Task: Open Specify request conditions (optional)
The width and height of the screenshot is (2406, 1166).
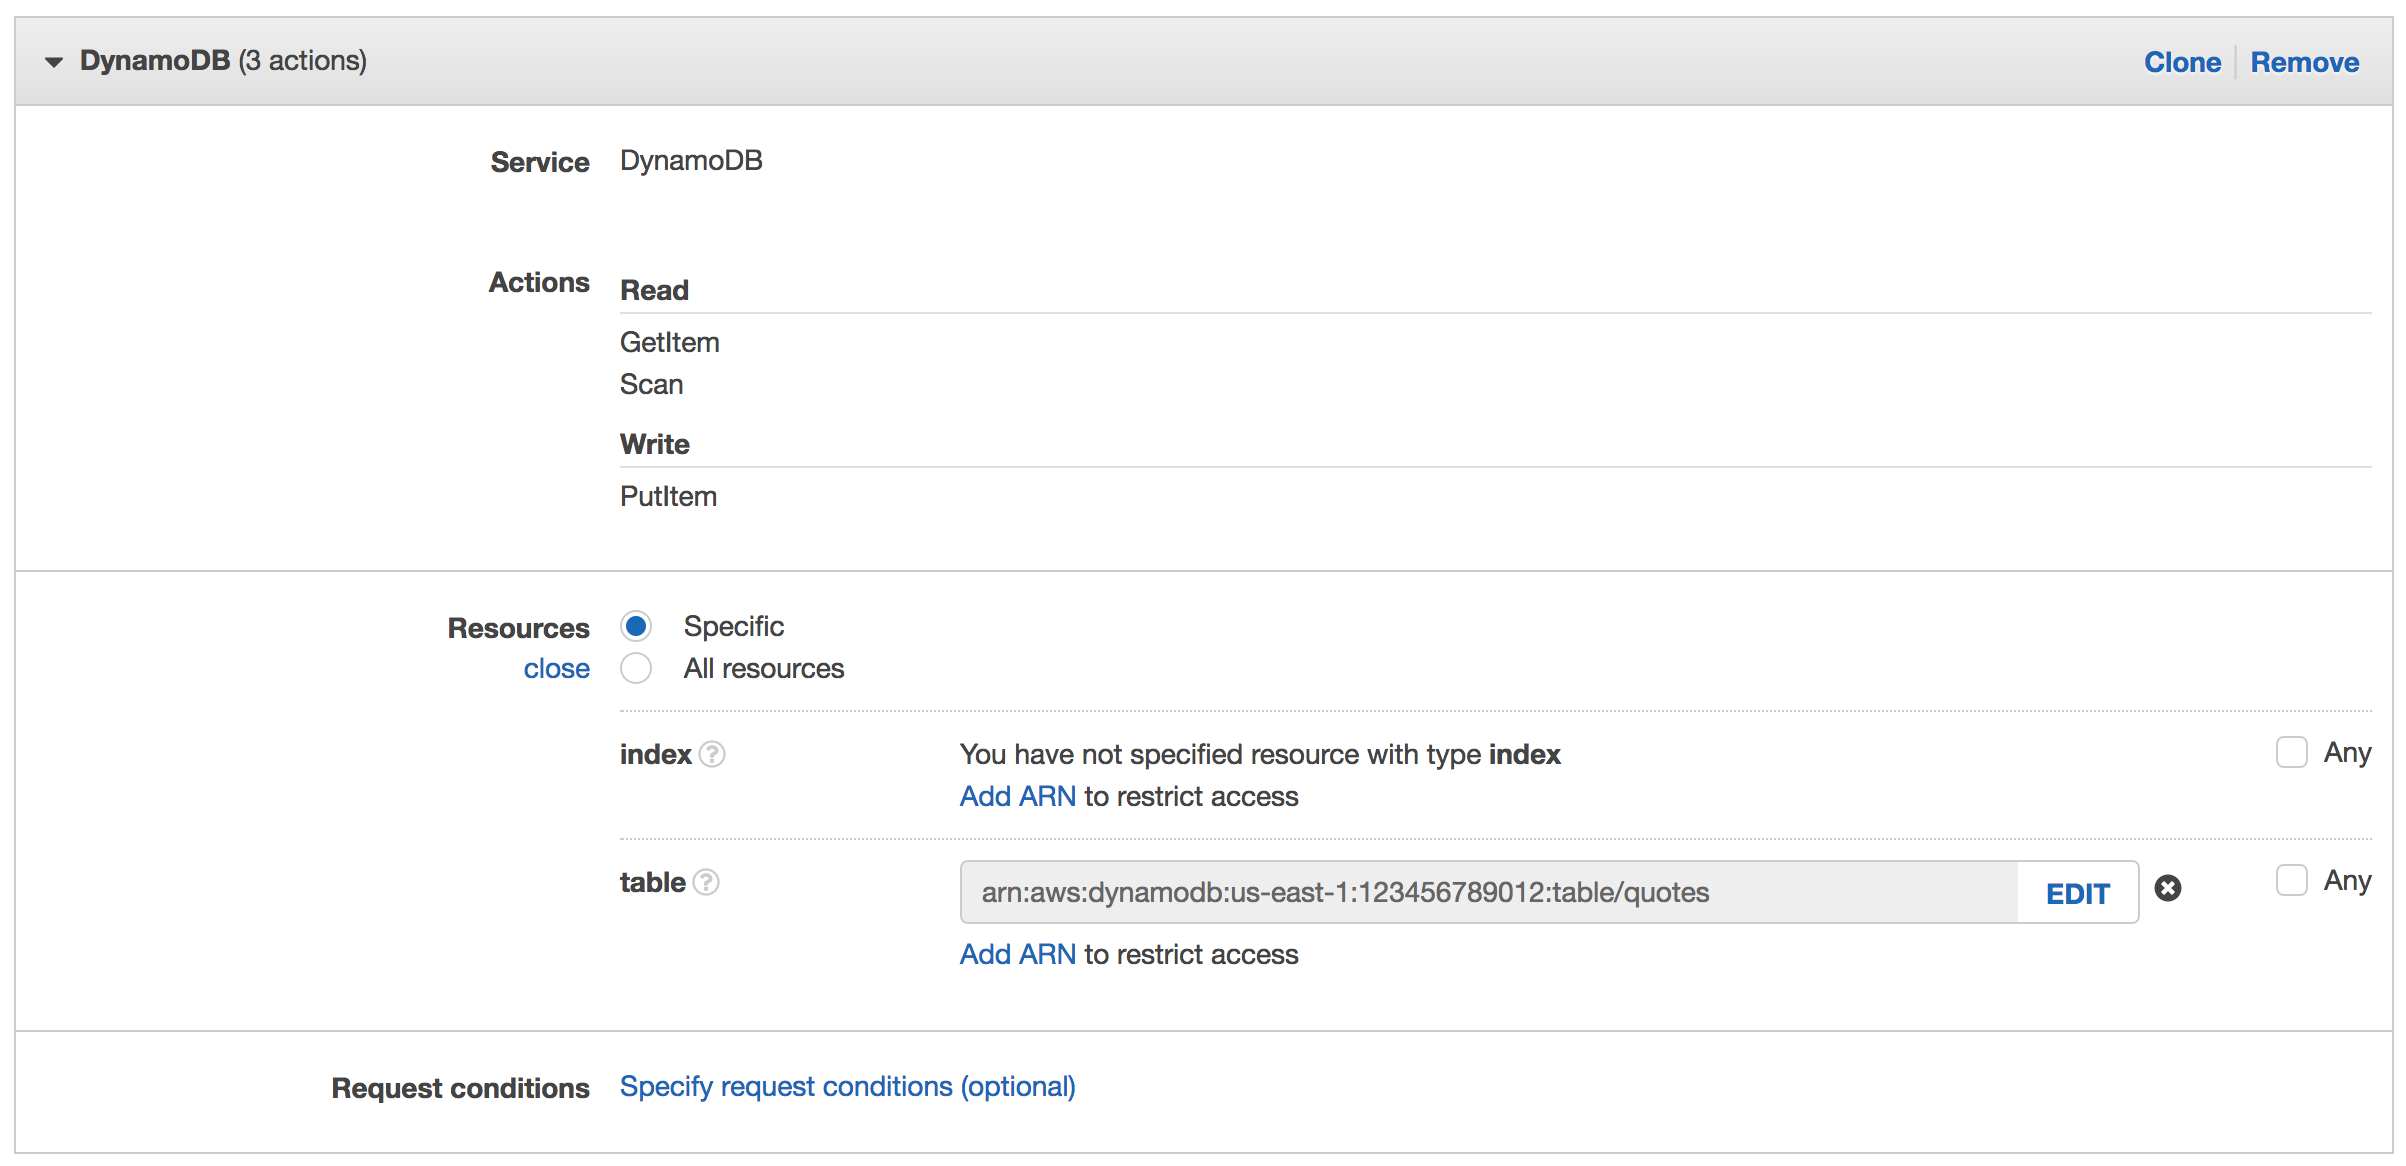Action: click(847, 1086)
